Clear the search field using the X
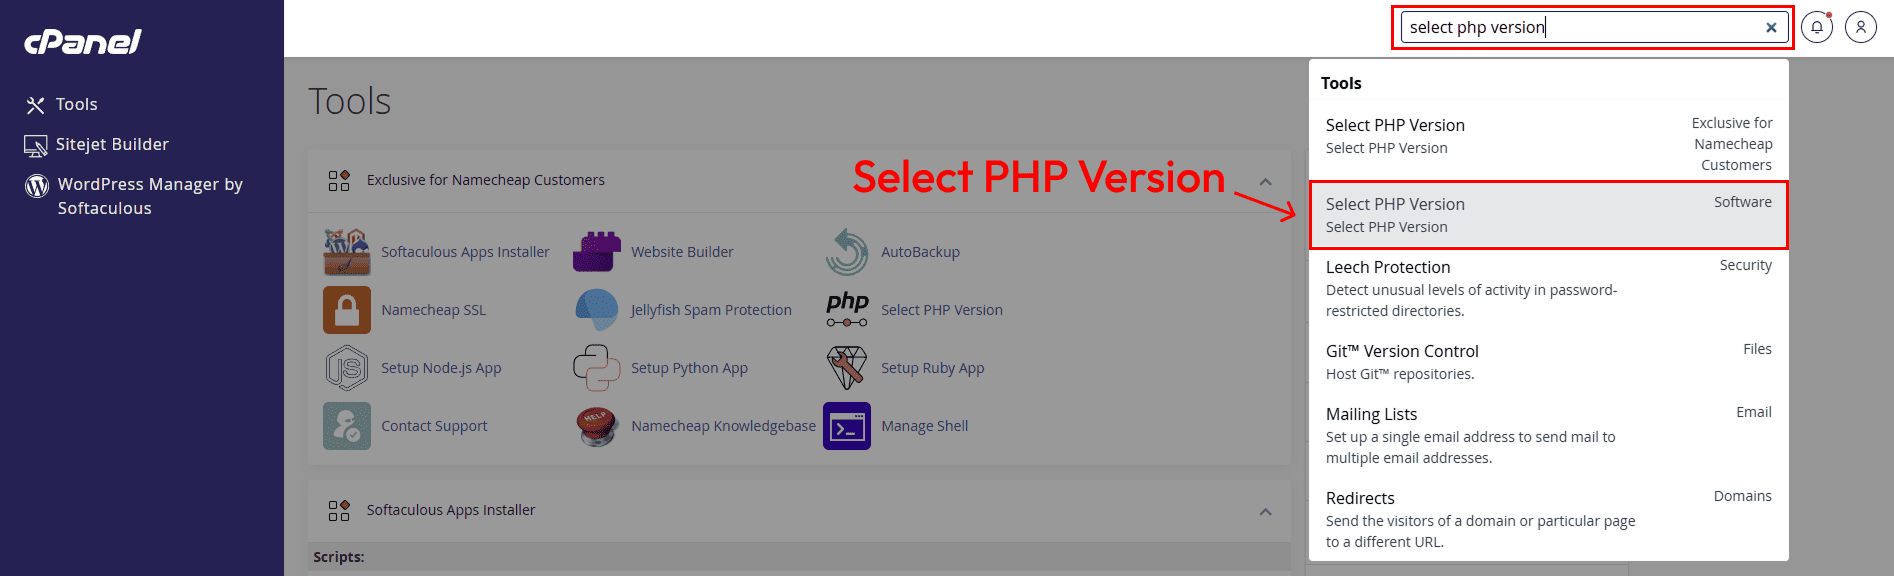1894x576 pixels. pos(1770,27)
